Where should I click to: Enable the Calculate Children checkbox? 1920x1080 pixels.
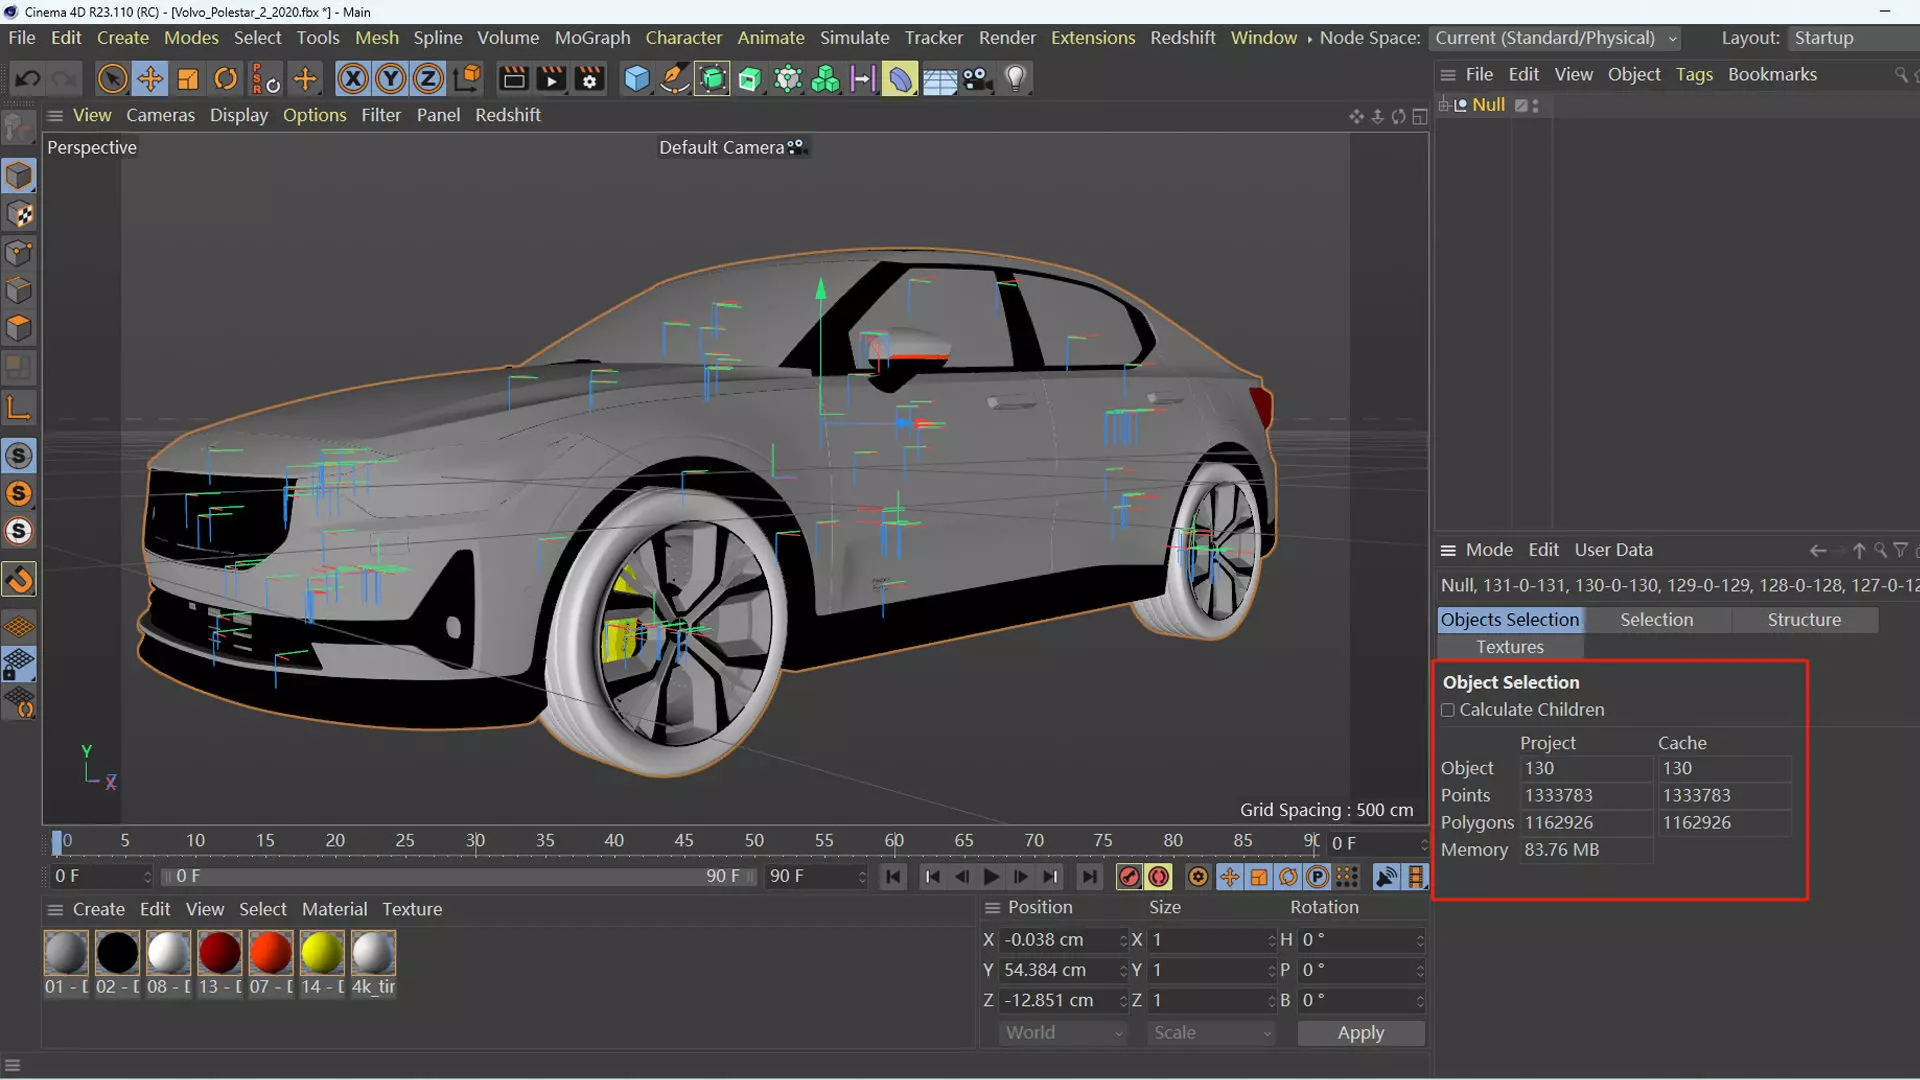point(1447,710)
